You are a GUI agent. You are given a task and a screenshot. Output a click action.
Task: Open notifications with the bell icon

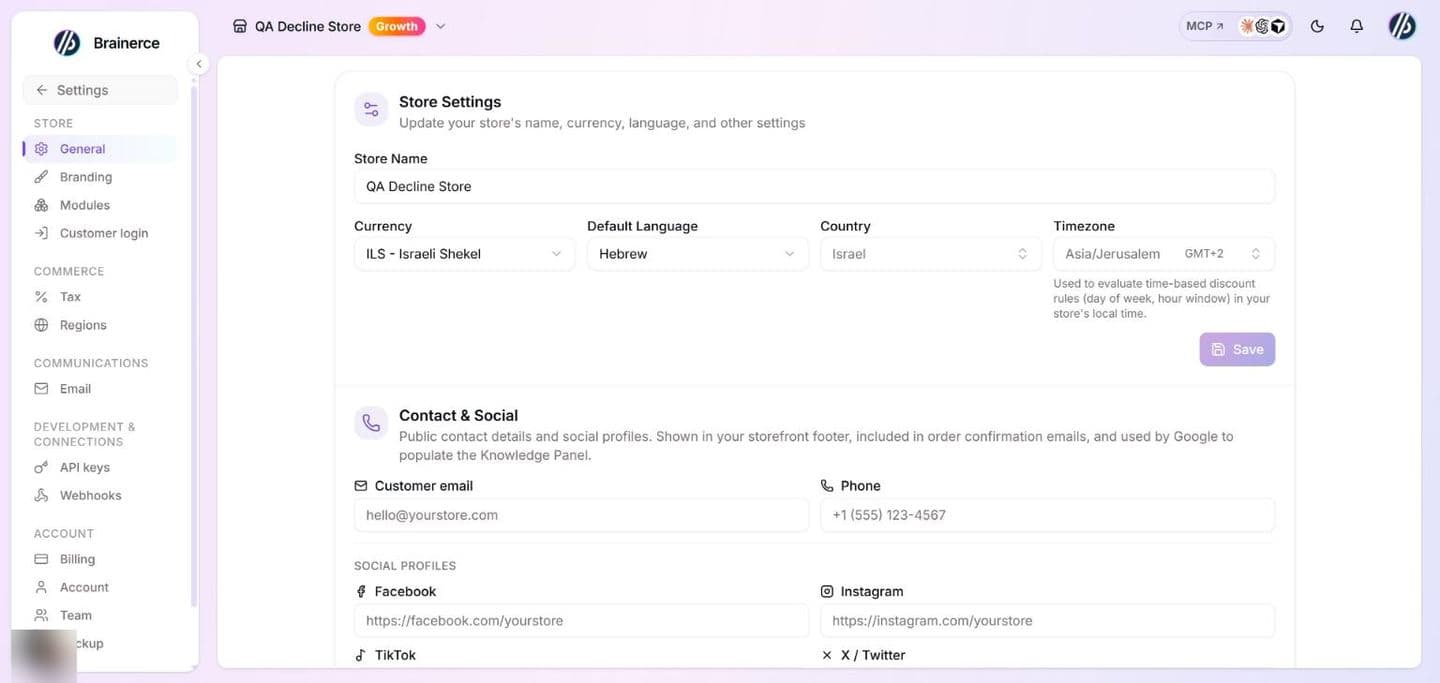1356,27
